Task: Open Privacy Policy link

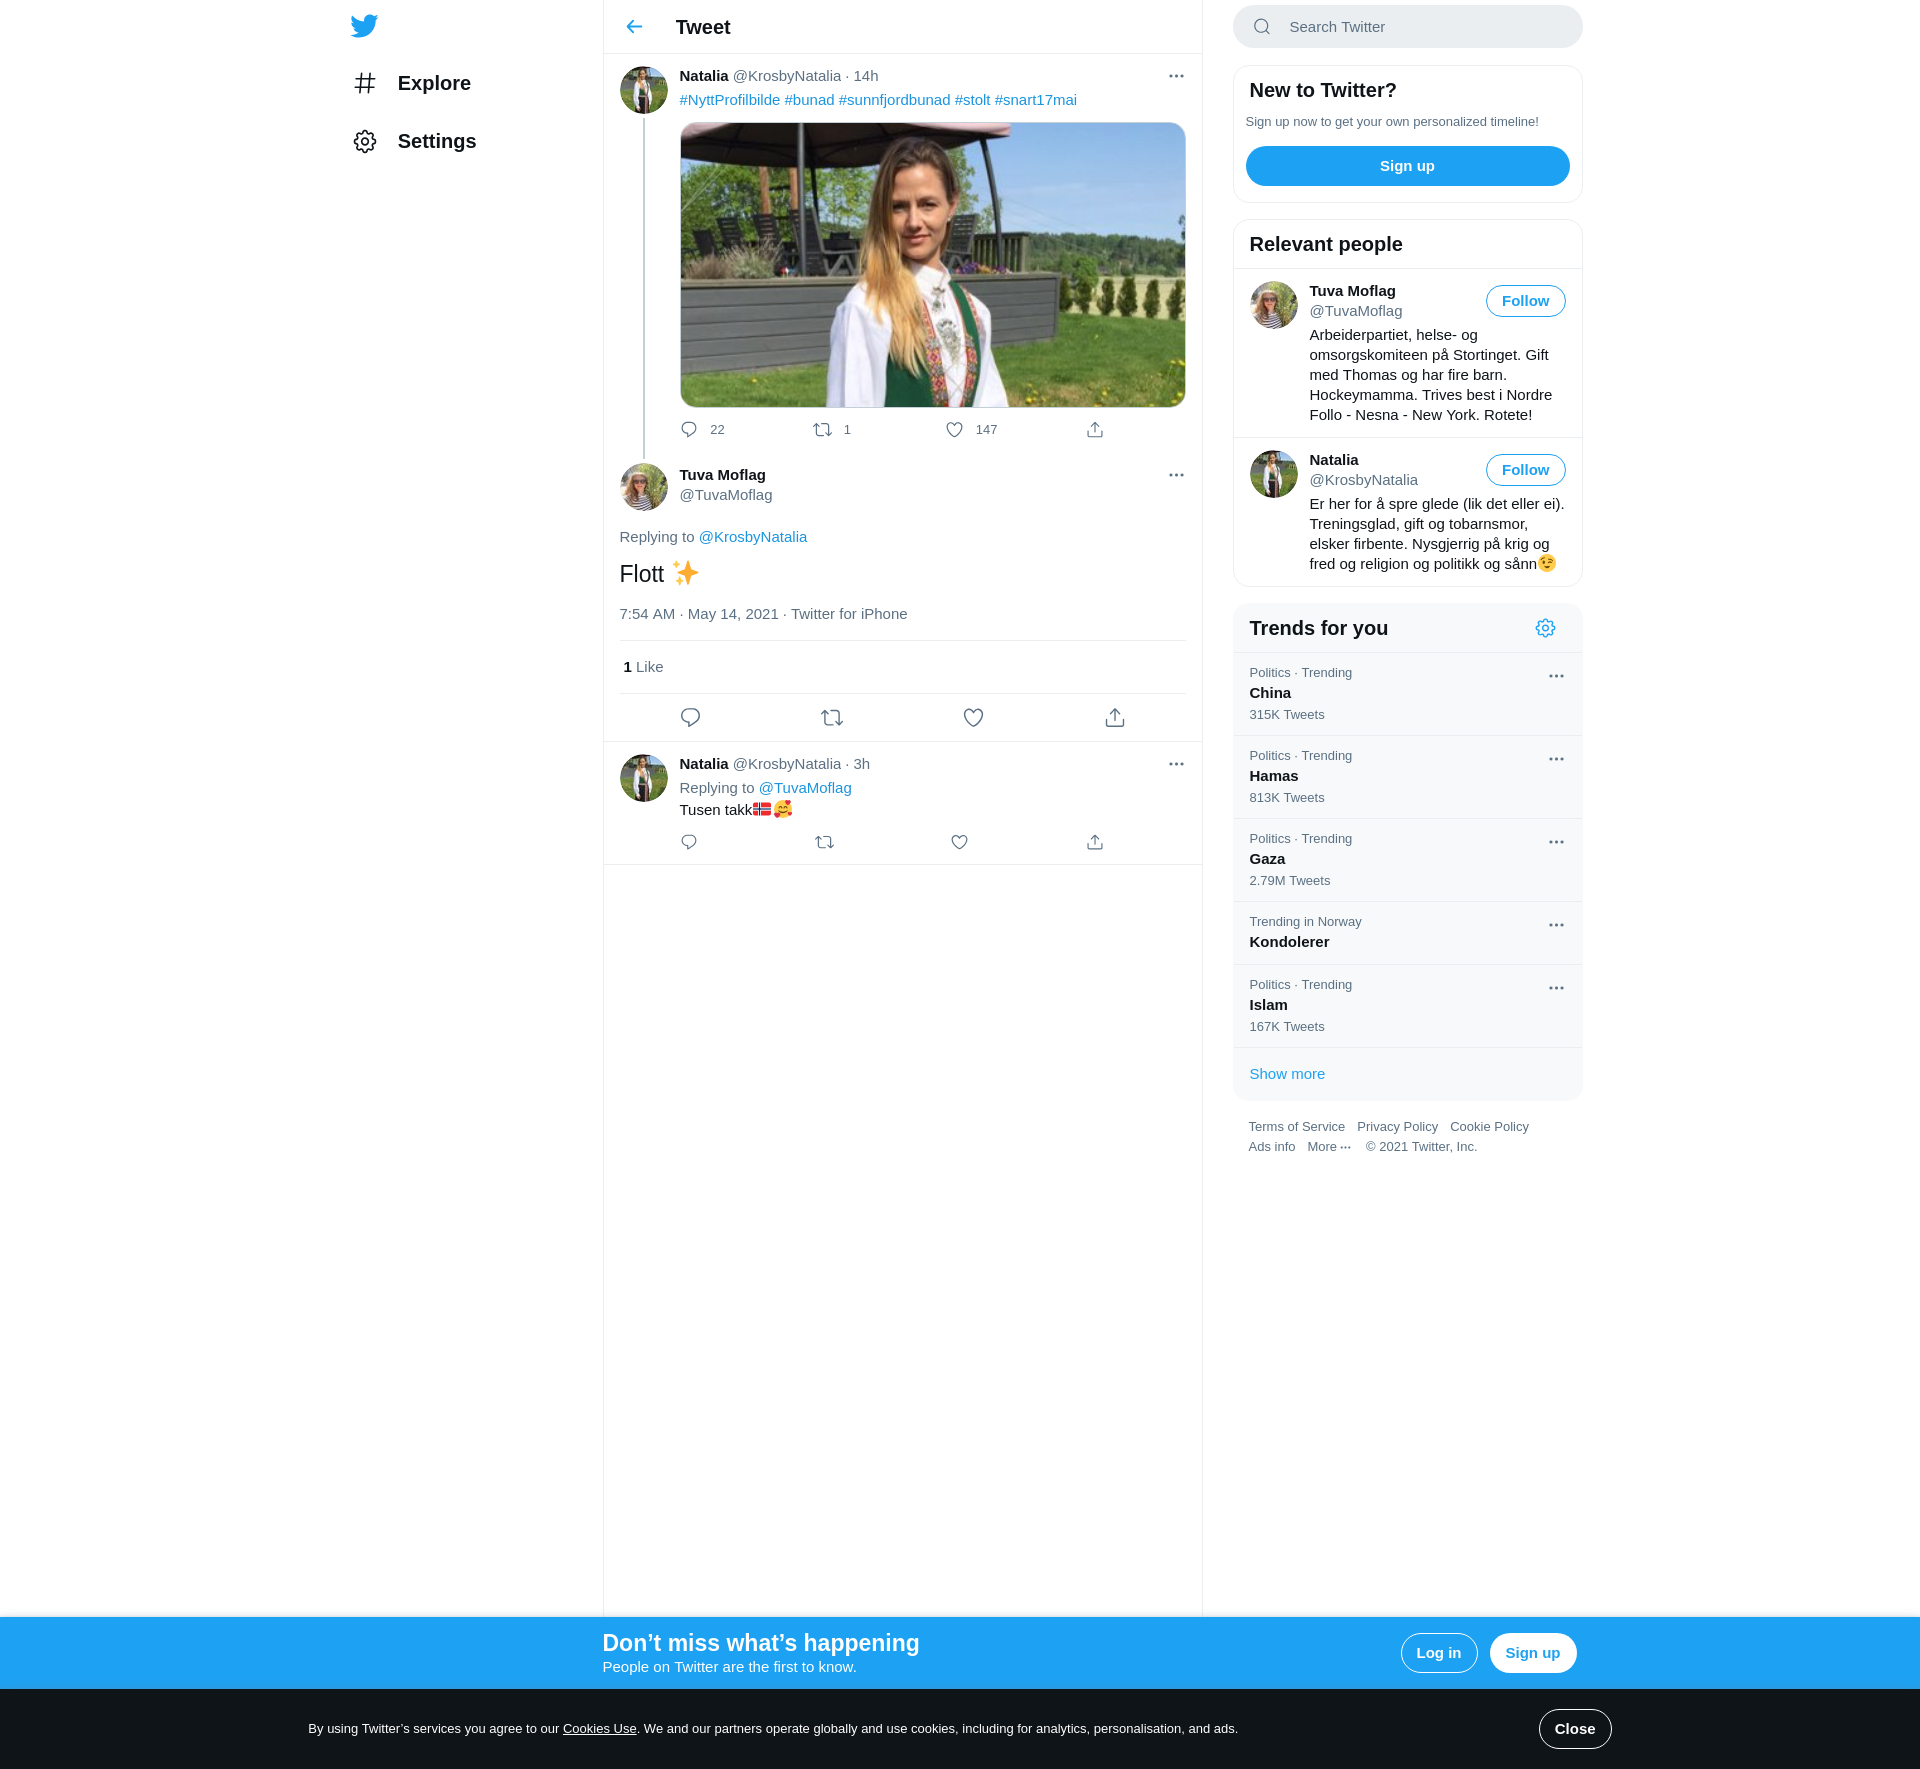Action: click(1397, 1127)
